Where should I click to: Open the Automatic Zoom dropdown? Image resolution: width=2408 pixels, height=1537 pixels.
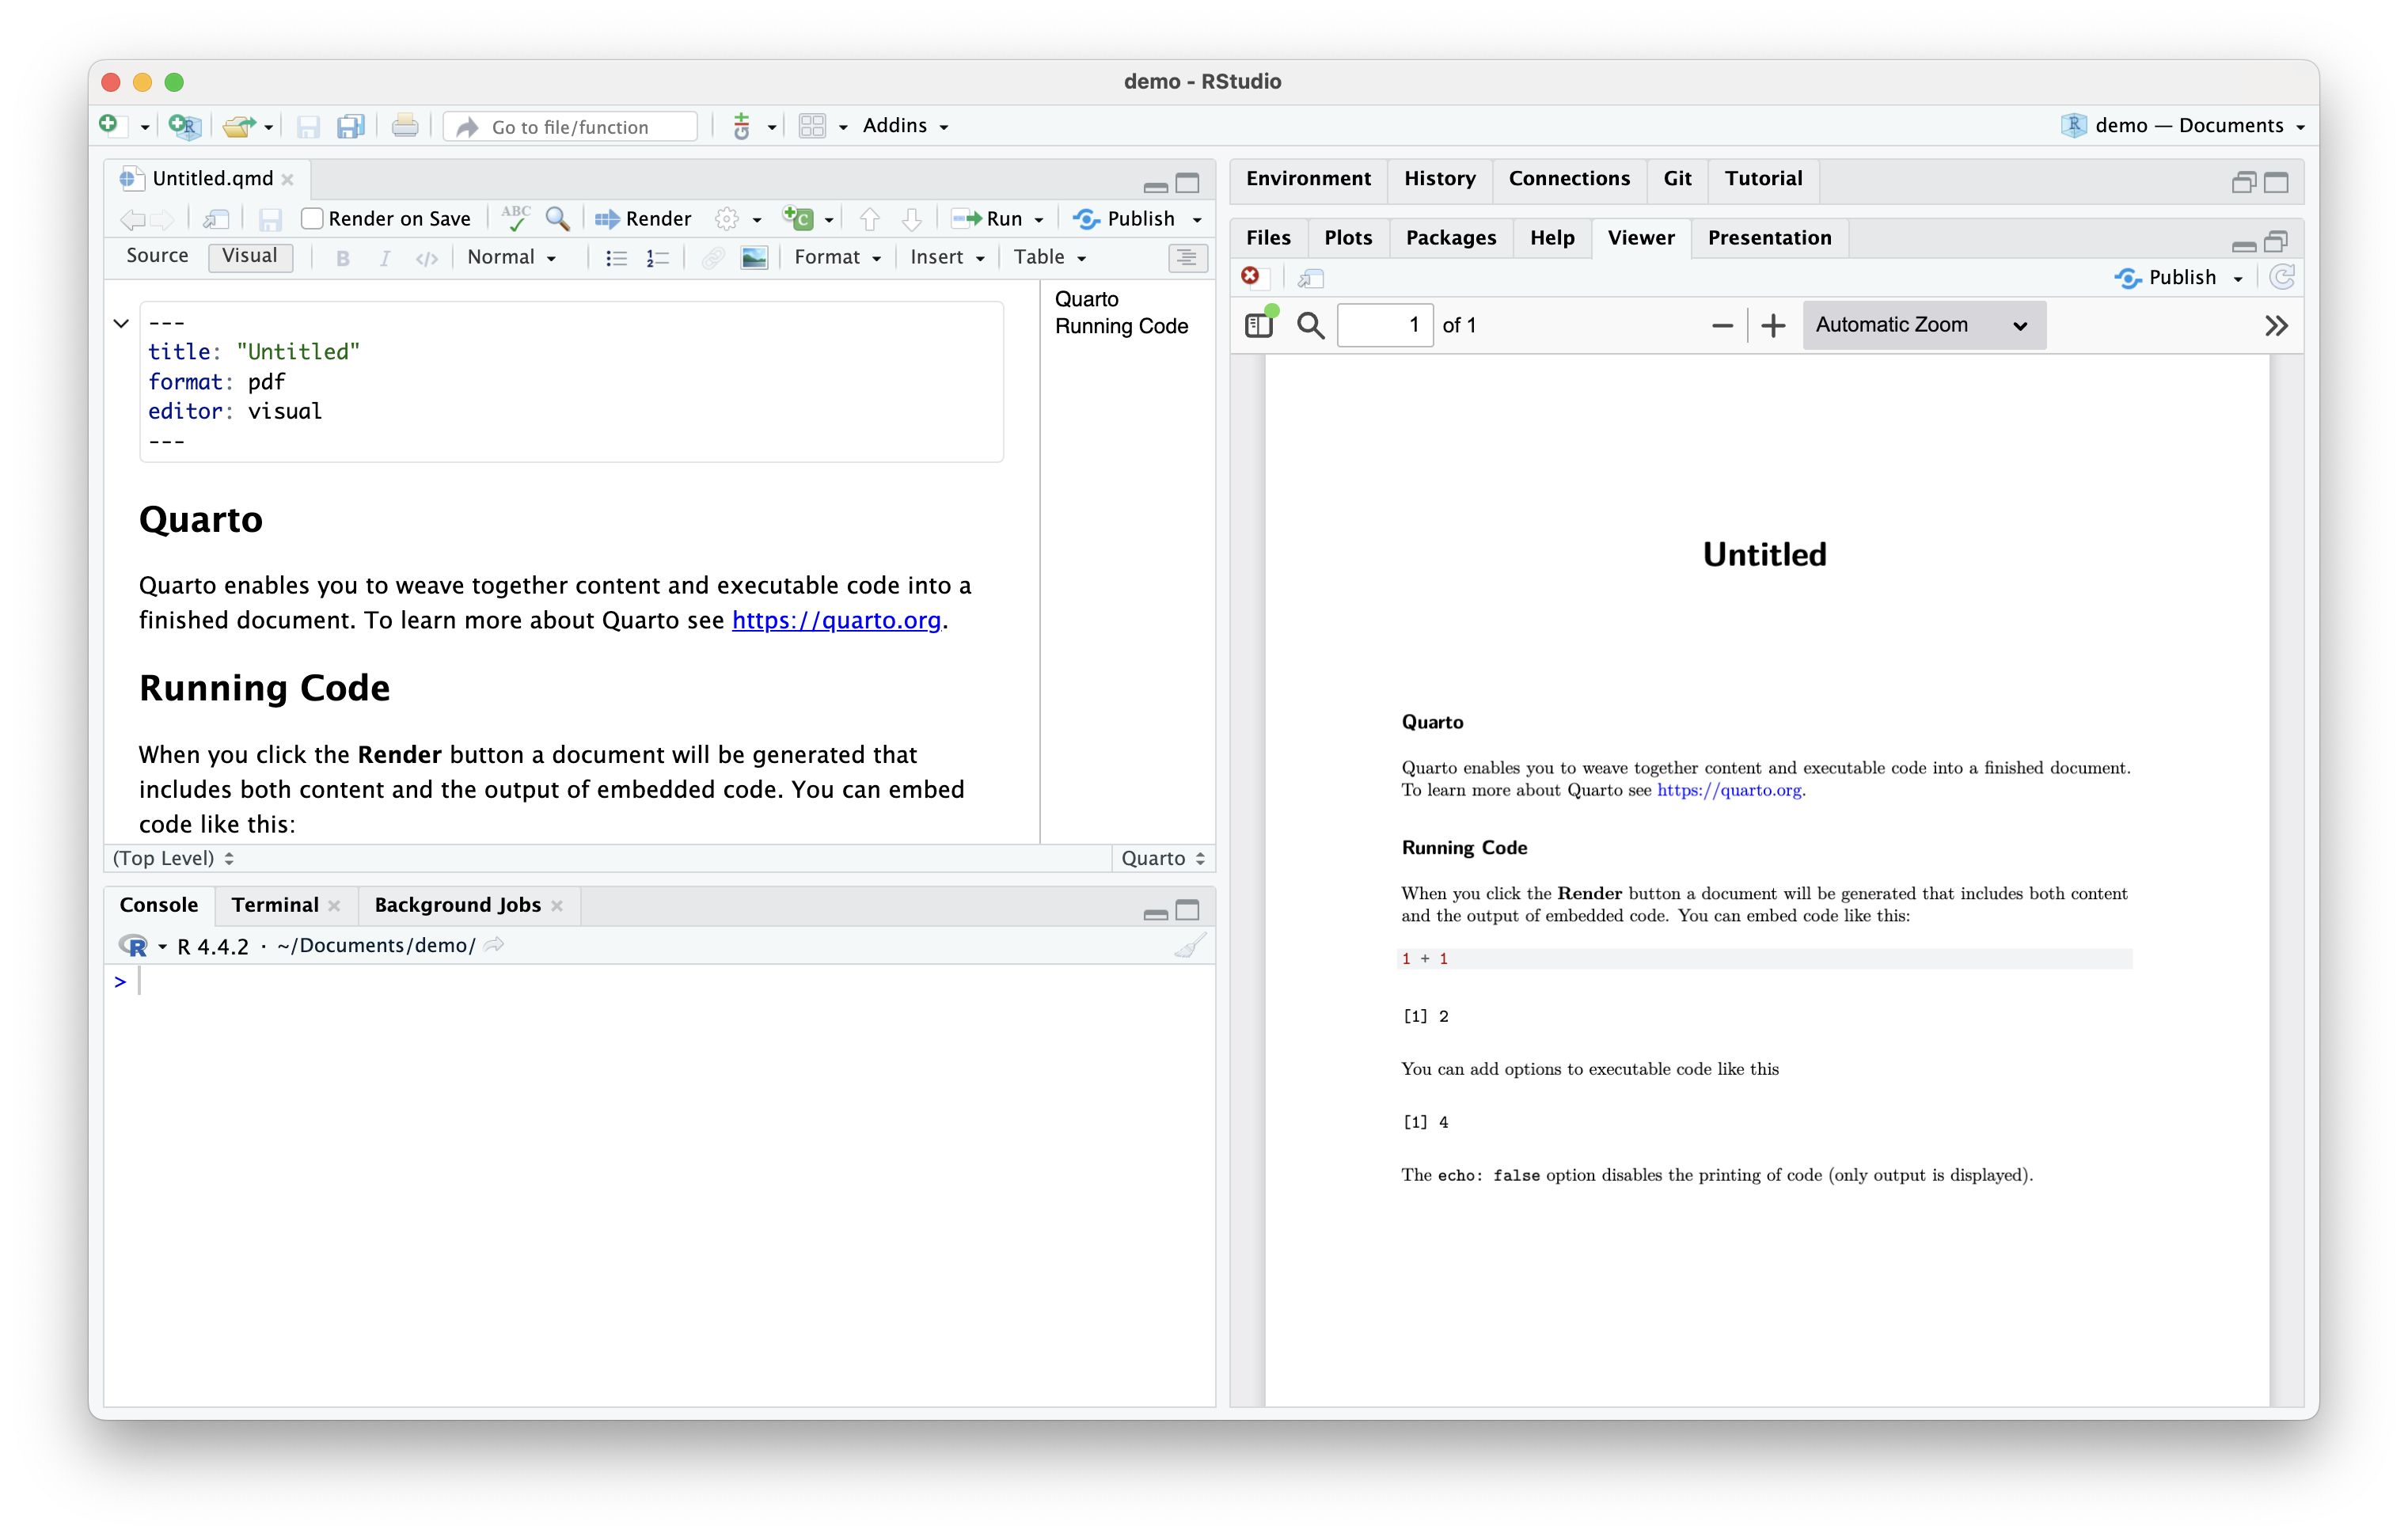(x=1923, y=325)
